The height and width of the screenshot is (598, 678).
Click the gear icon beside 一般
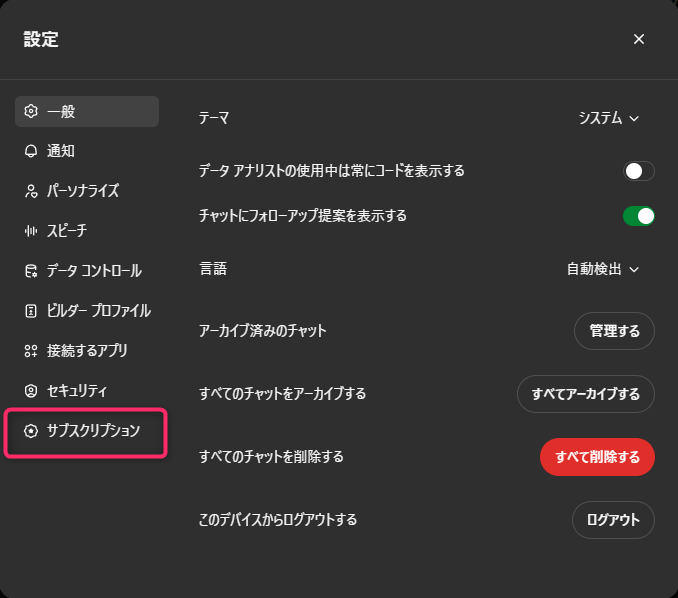(31, 111)
